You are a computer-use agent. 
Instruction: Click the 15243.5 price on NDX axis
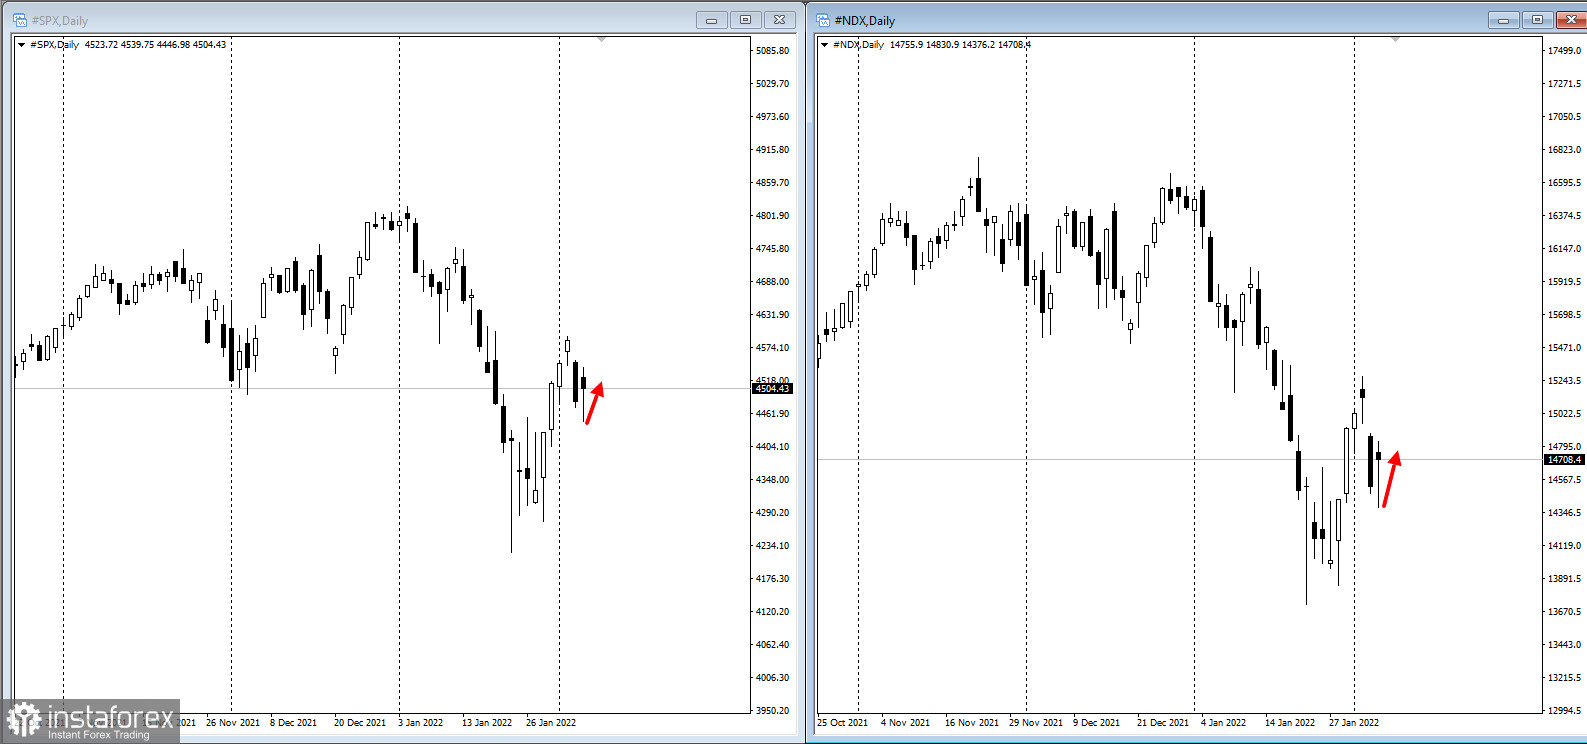coord(1564,381)
